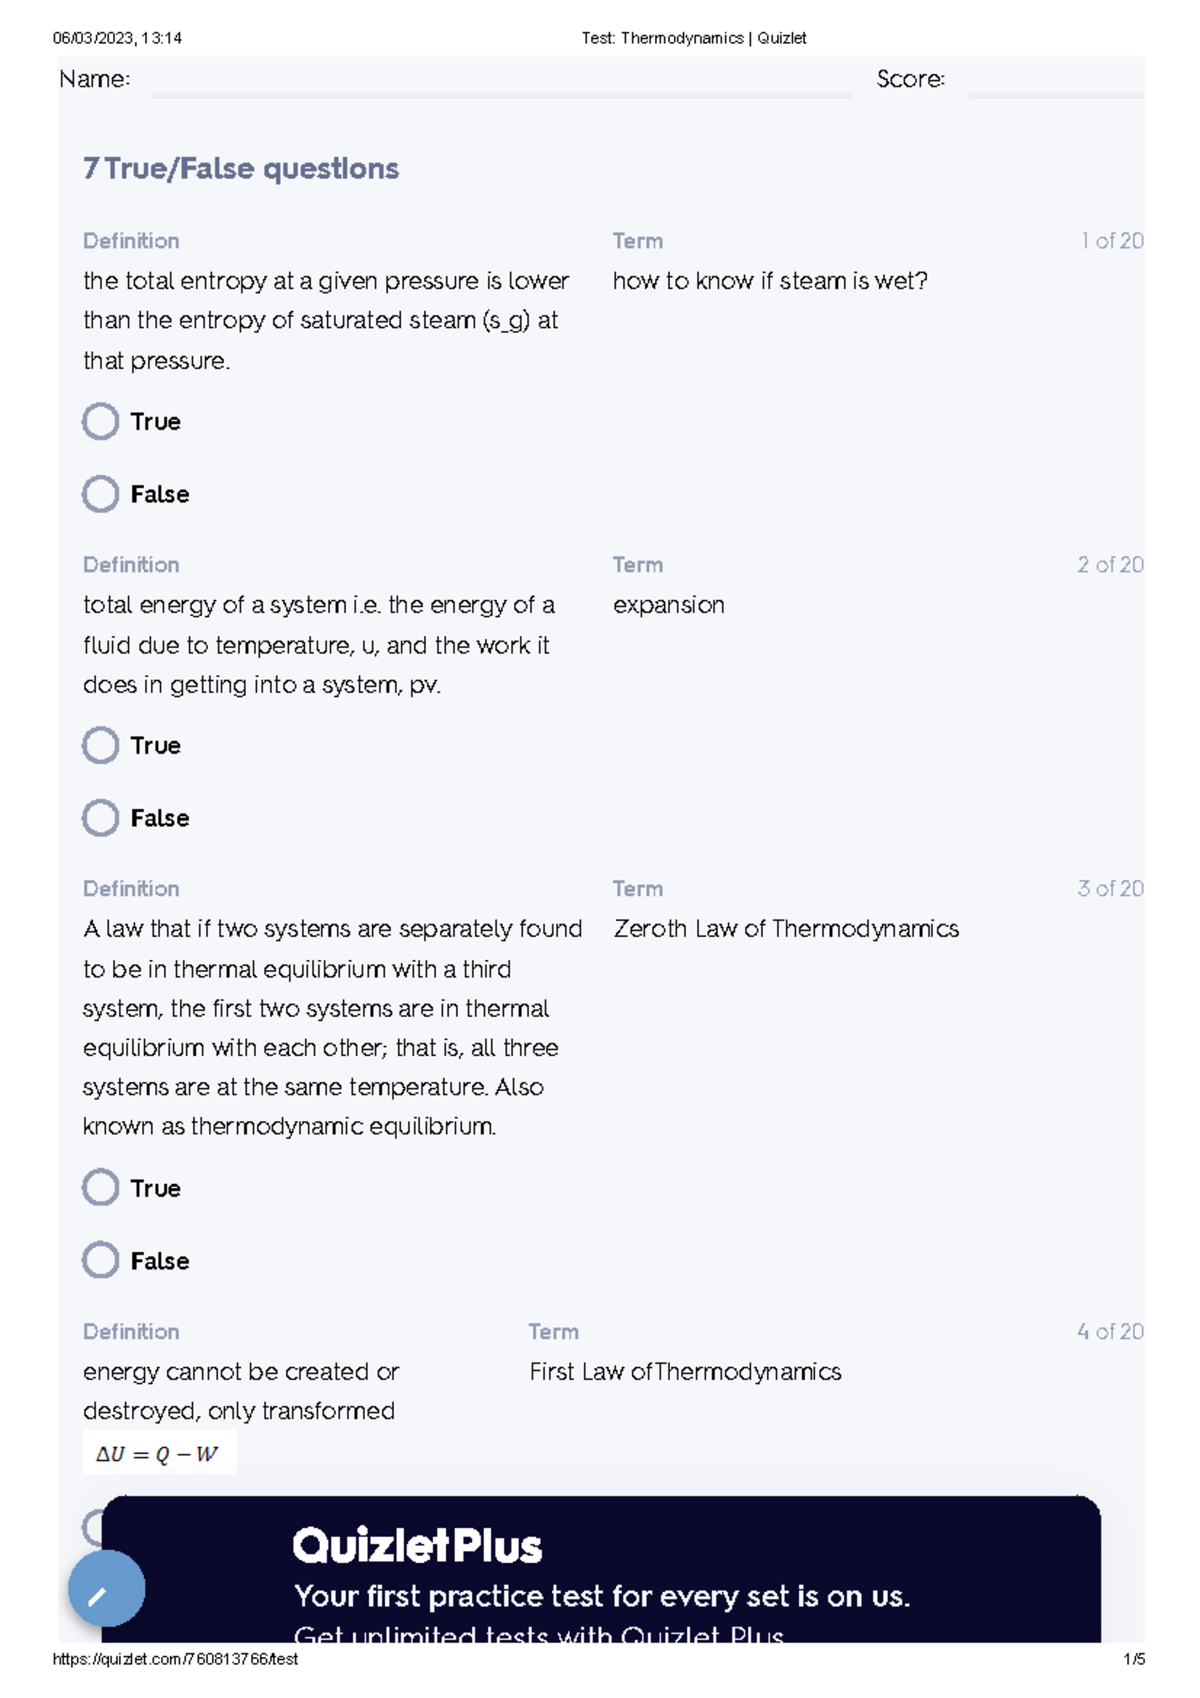This screenshot has width=1200, height=1698.
Task: Select True for the Zeroth Law question
Action: [100, 1187]
